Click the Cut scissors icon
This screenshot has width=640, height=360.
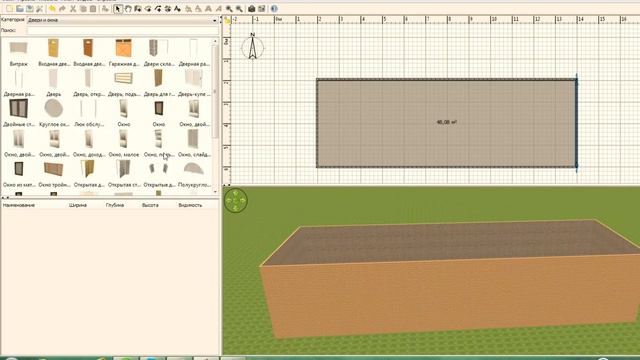click(73, 9)
